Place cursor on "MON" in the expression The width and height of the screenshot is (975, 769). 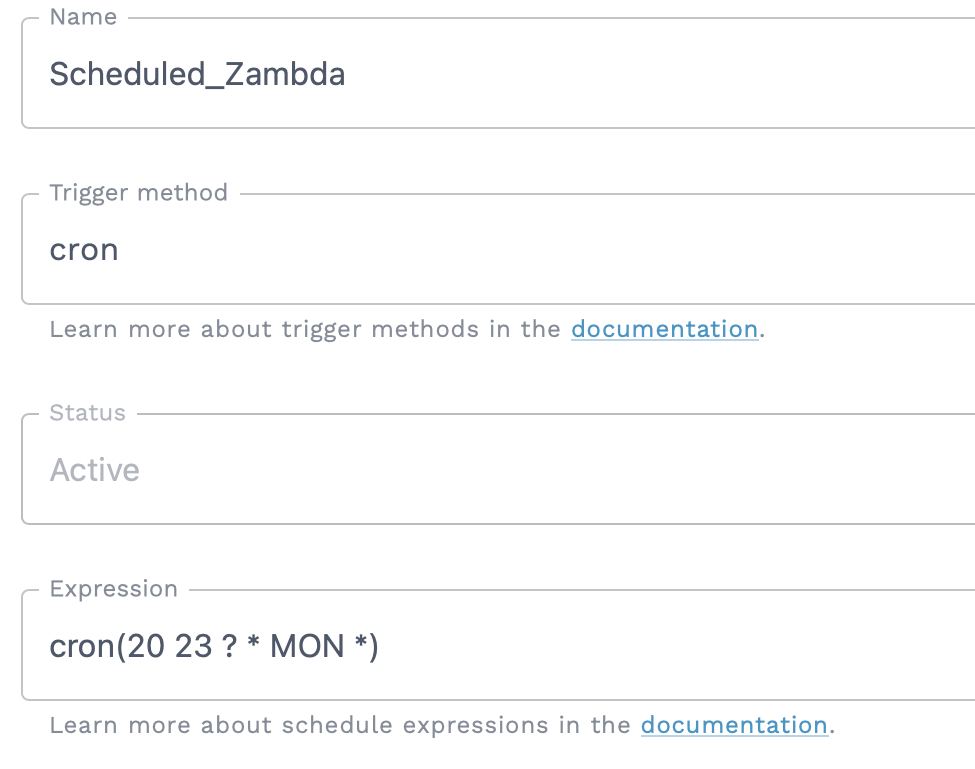pyautogui.click(x=307, y=647)
